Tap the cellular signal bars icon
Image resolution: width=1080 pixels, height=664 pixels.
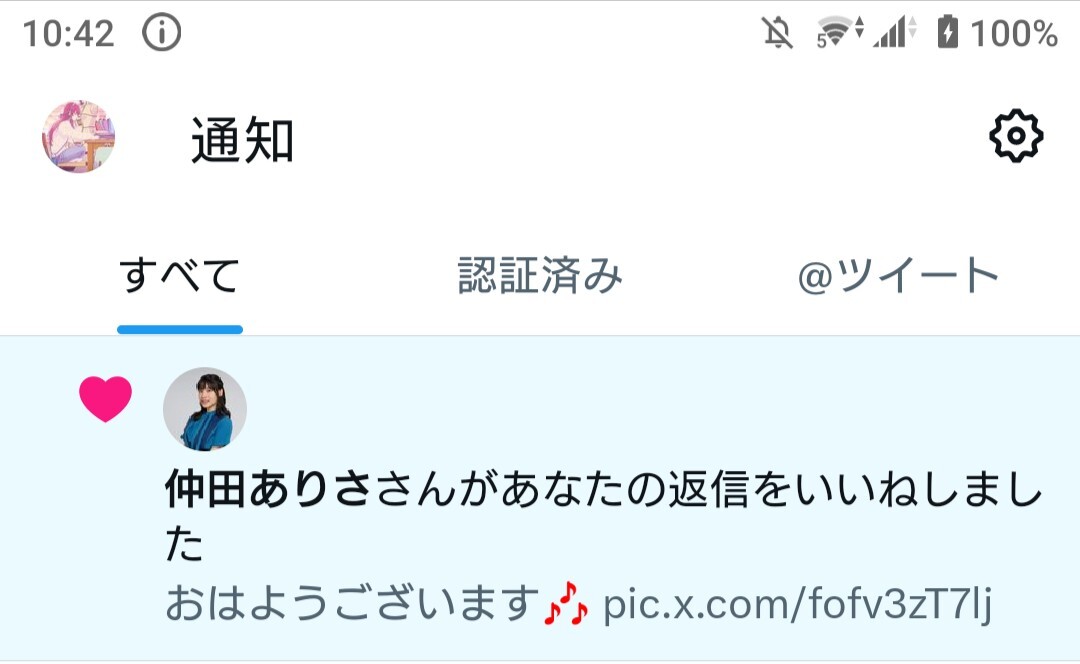[x=895, y=32]
